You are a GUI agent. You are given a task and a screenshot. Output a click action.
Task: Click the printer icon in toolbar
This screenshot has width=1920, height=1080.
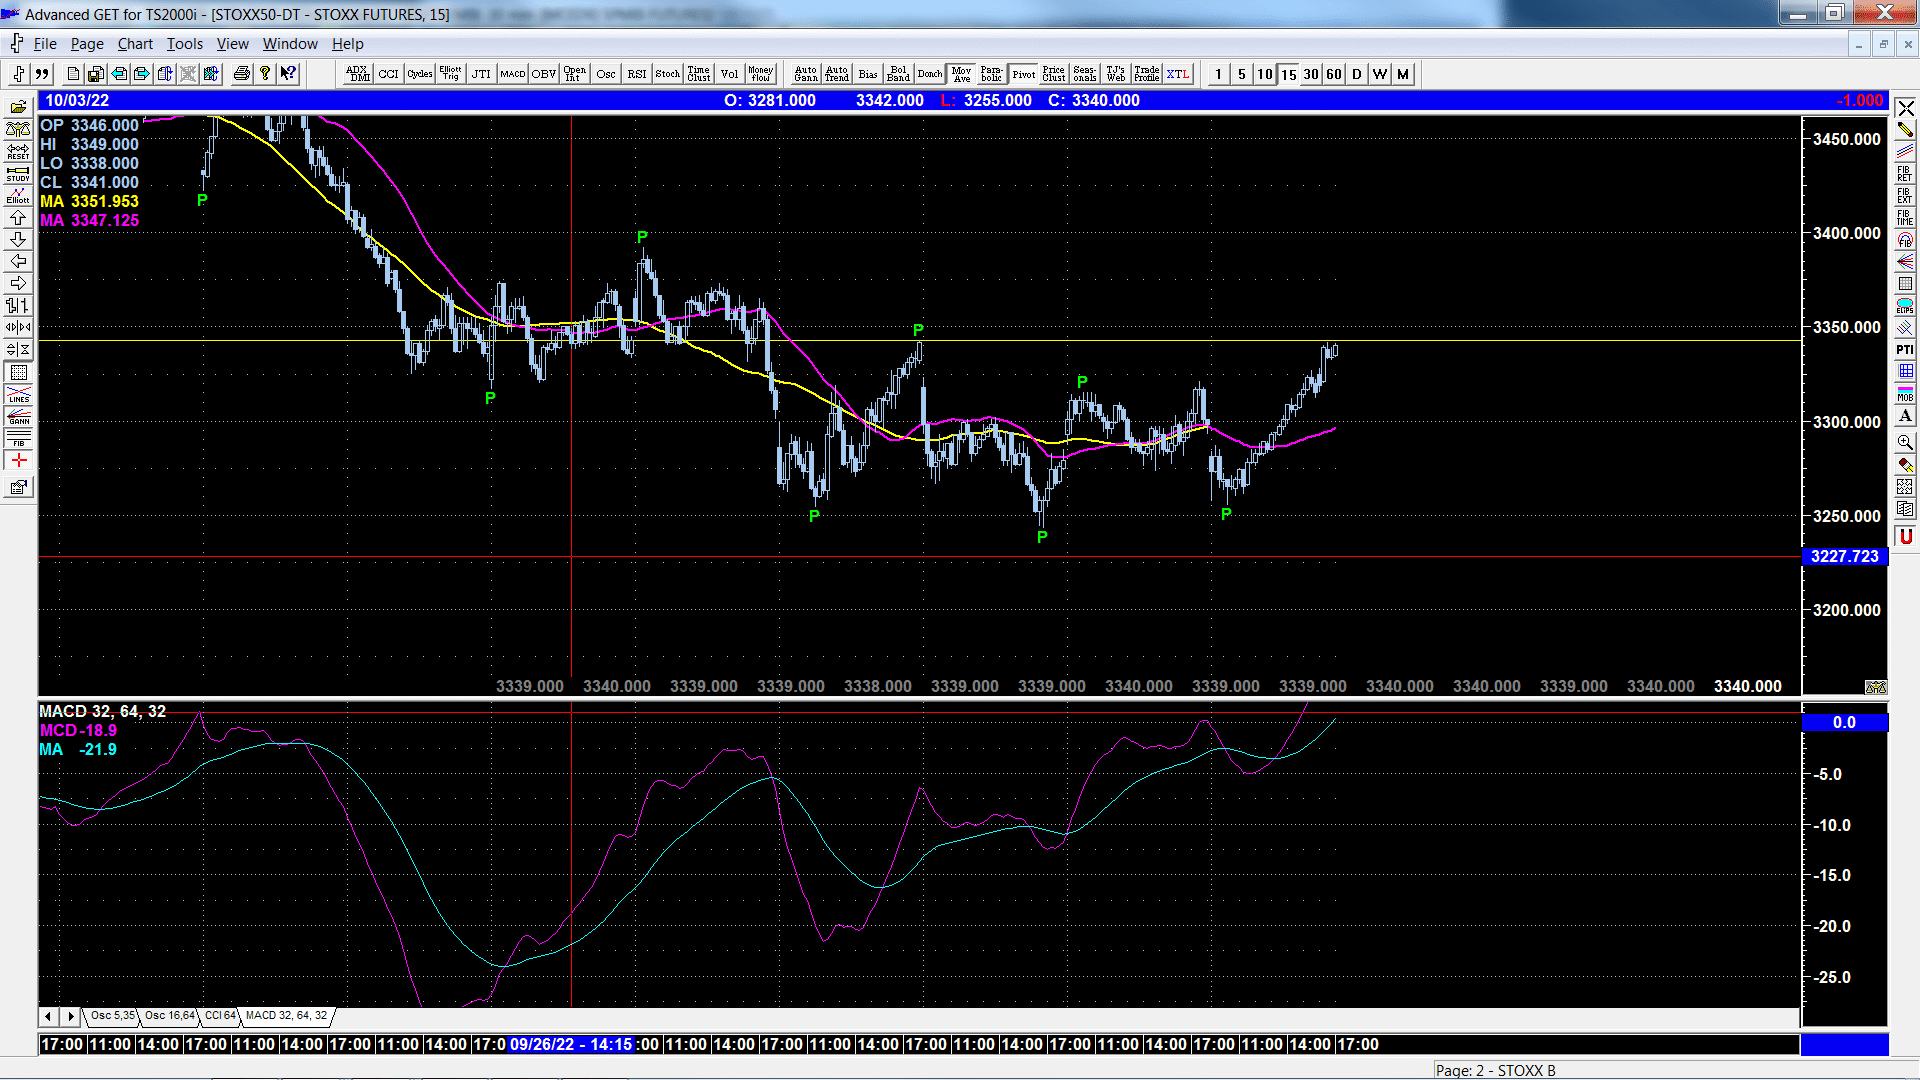(x=241, y=74)
